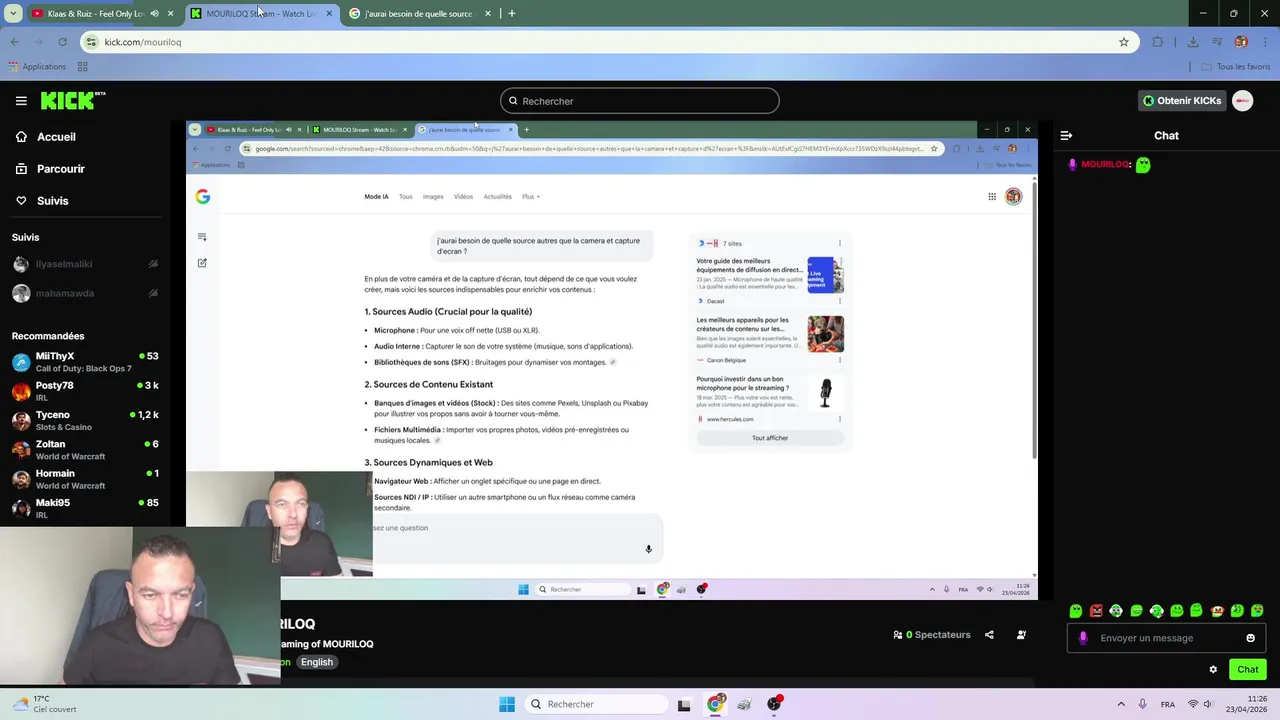Image resolution: width=1280 pixels, height=720 pixels.
Task: Collapse the chat panel with arrow icon
Action: (1066, 135)
